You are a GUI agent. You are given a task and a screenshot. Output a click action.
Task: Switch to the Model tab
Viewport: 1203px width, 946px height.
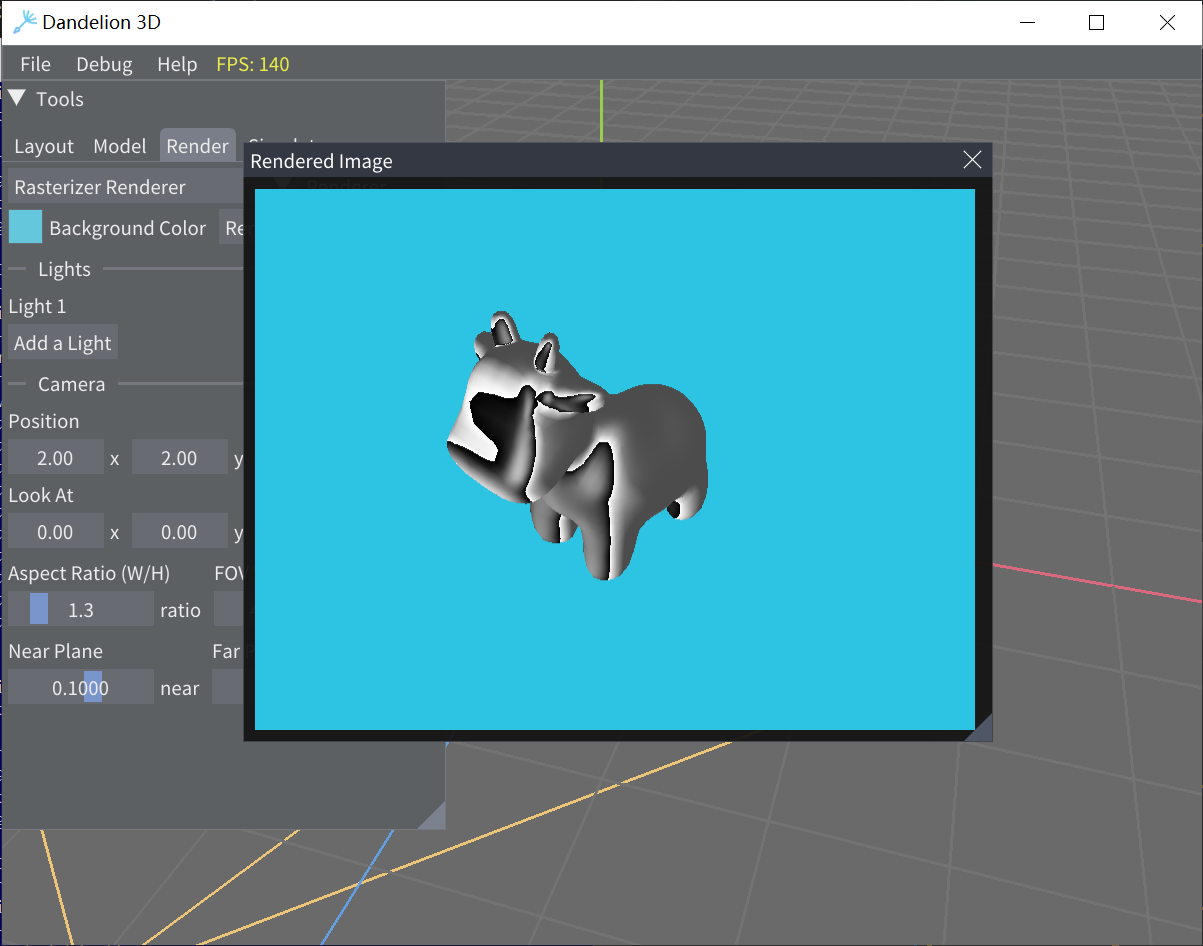pos(120,146)
